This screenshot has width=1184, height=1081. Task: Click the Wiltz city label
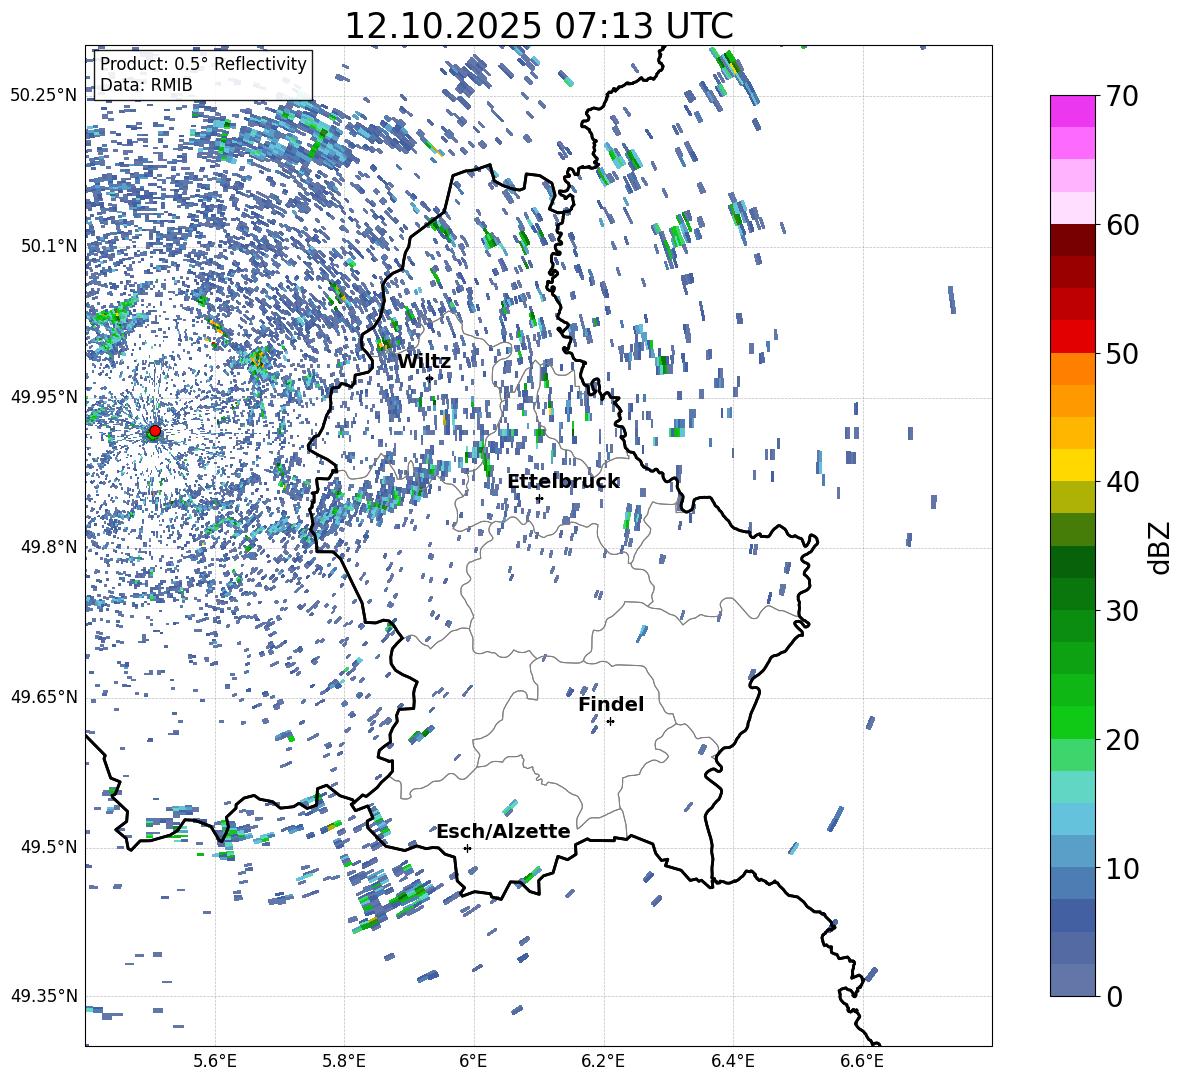point(424,362)
